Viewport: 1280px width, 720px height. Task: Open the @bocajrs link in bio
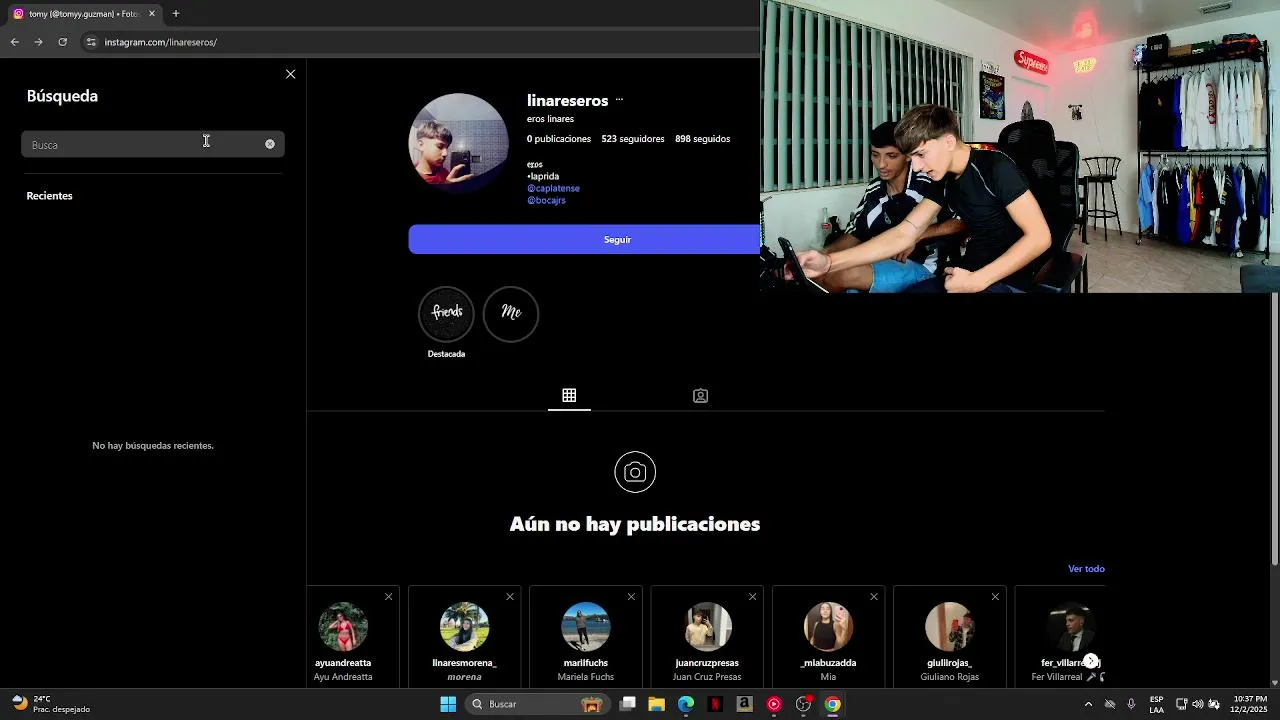click(546, 200)
